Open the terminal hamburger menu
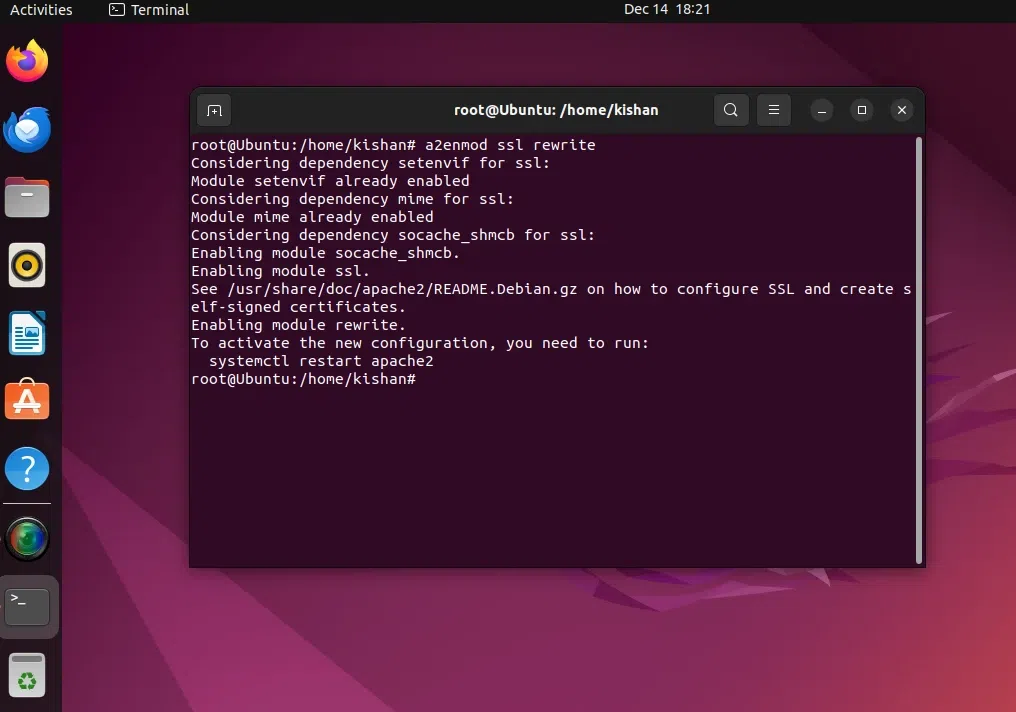This screenshot has width=1016, height=712. 774,110
